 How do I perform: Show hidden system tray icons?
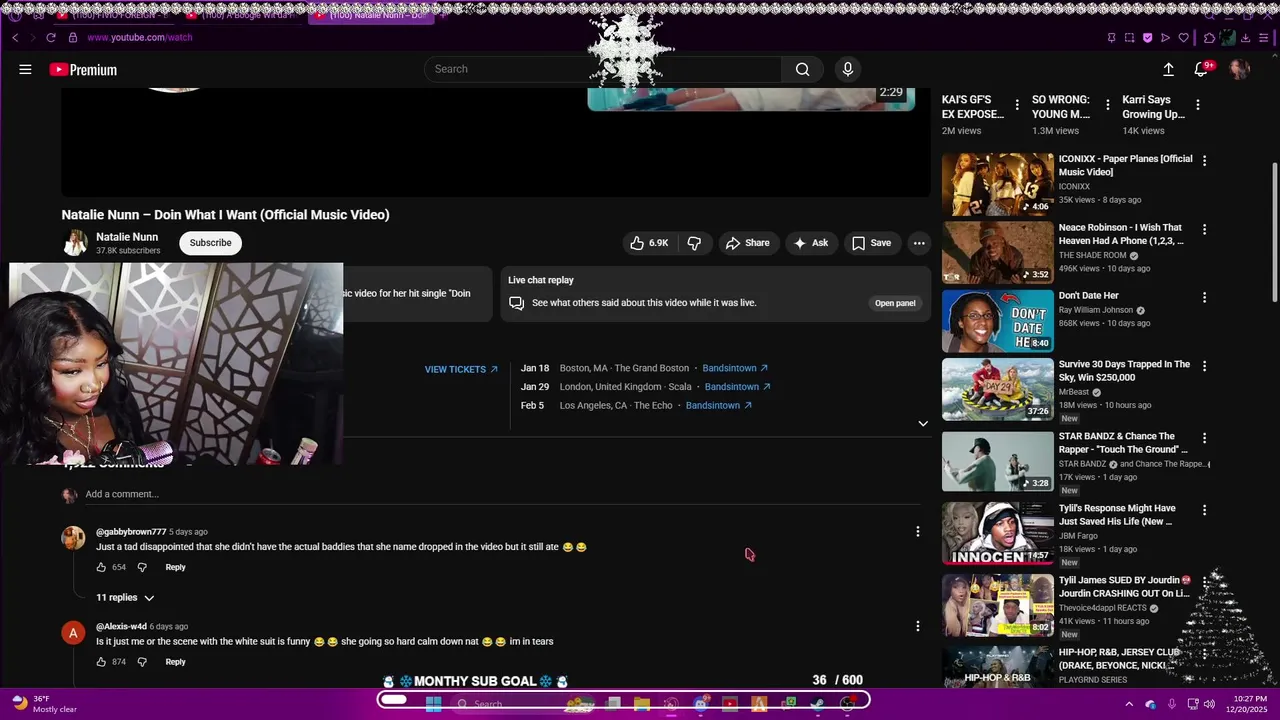point(1129,704)
